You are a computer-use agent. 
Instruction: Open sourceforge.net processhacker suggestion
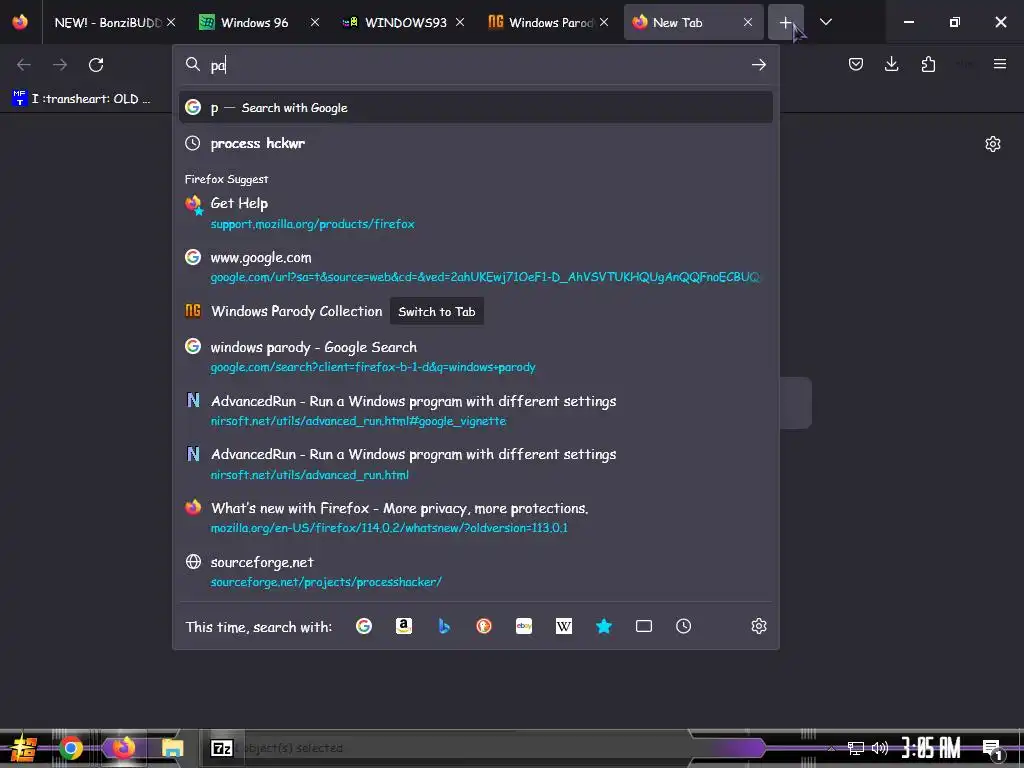(x=475, y=571)
